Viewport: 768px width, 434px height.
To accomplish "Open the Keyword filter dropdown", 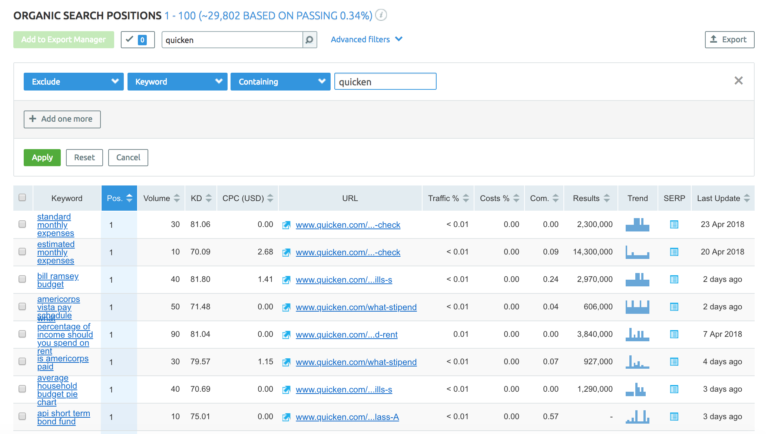I will tap(177, 81).
